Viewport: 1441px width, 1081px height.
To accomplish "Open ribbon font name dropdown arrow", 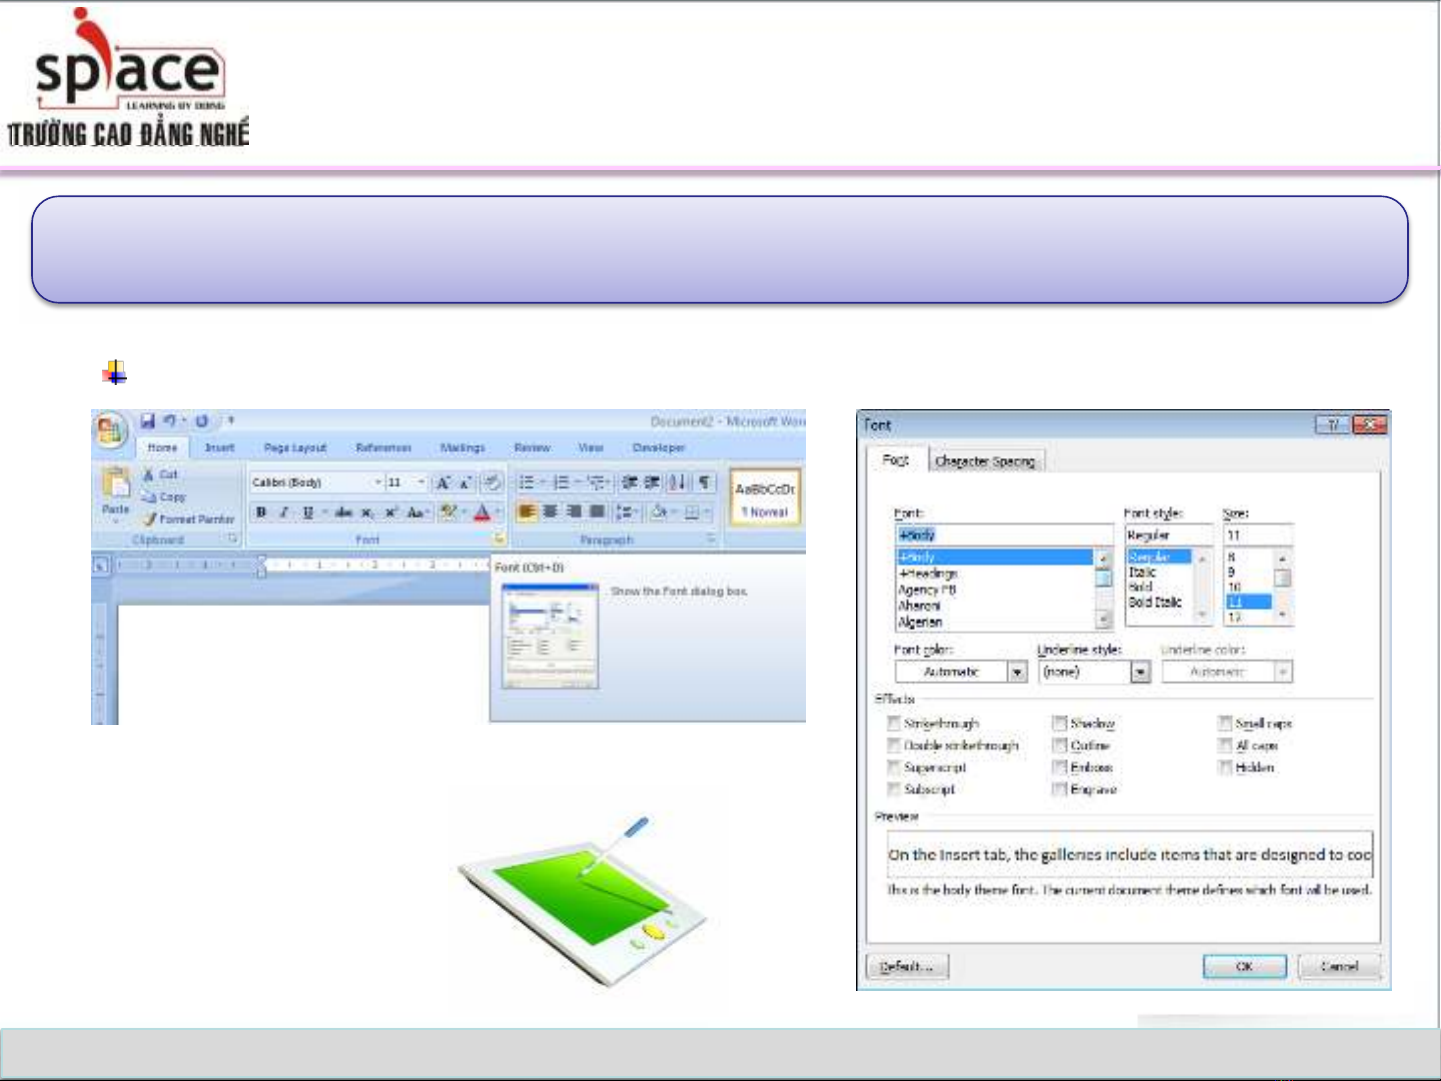I will click(x=378, y=482).
